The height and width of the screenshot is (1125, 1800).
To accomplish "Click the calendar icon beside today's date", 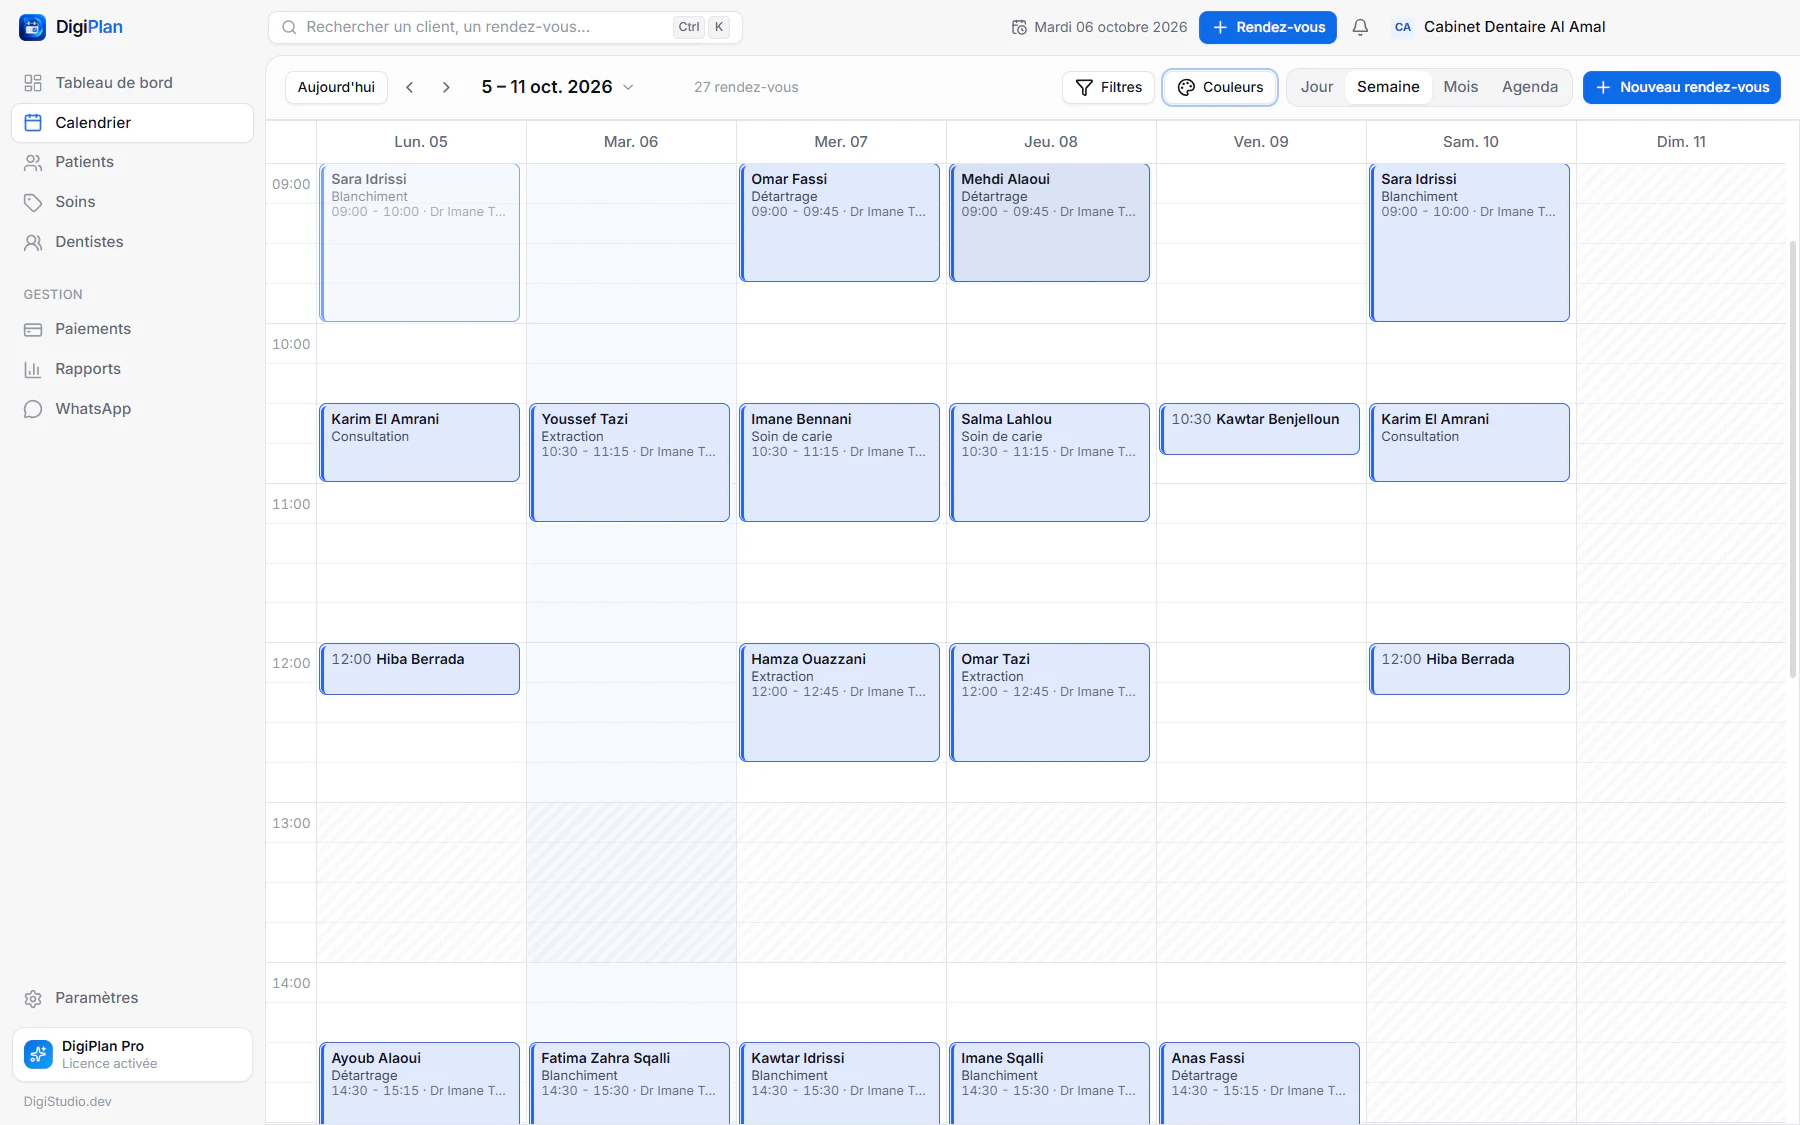I will [1019, 27].
